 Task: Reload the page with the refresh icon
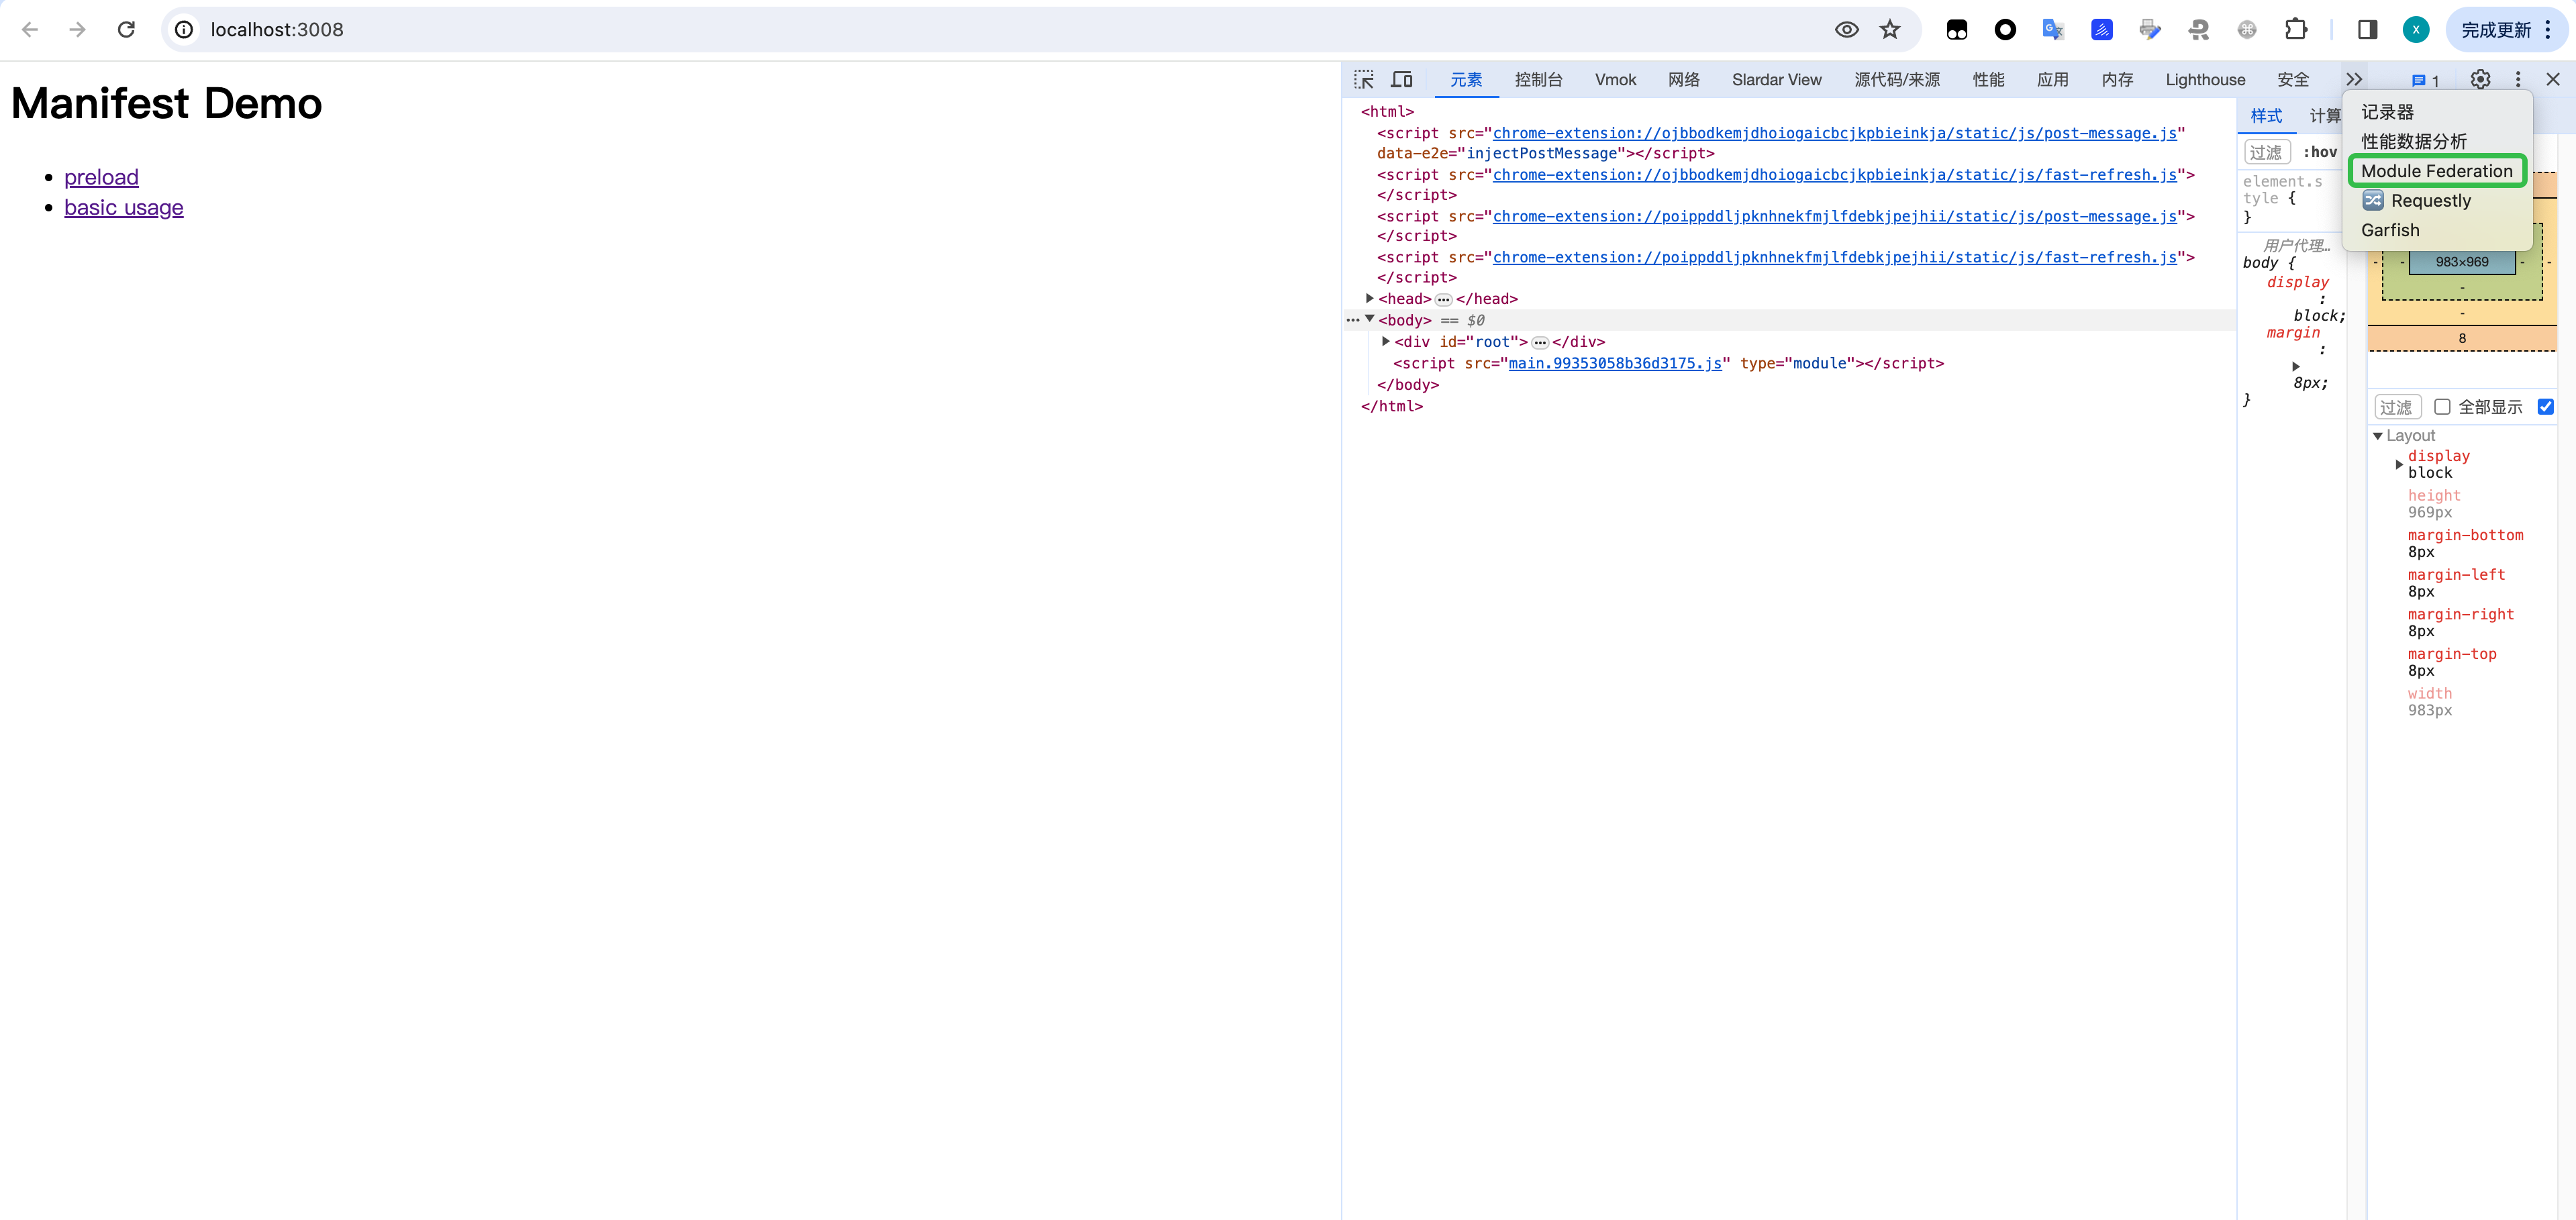click(x=126, y=30)
